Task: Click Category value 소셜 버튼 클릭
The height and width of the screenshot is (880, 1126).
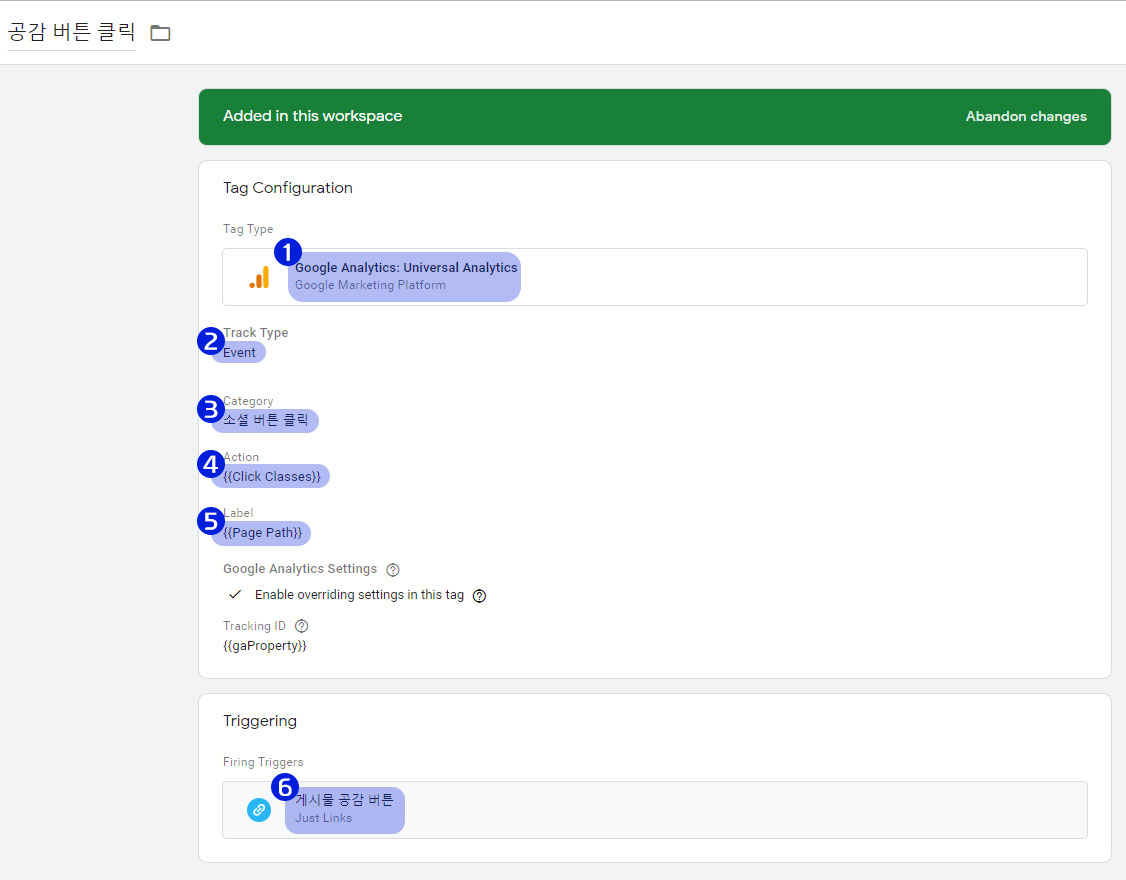Action: (x=265, y=420)
